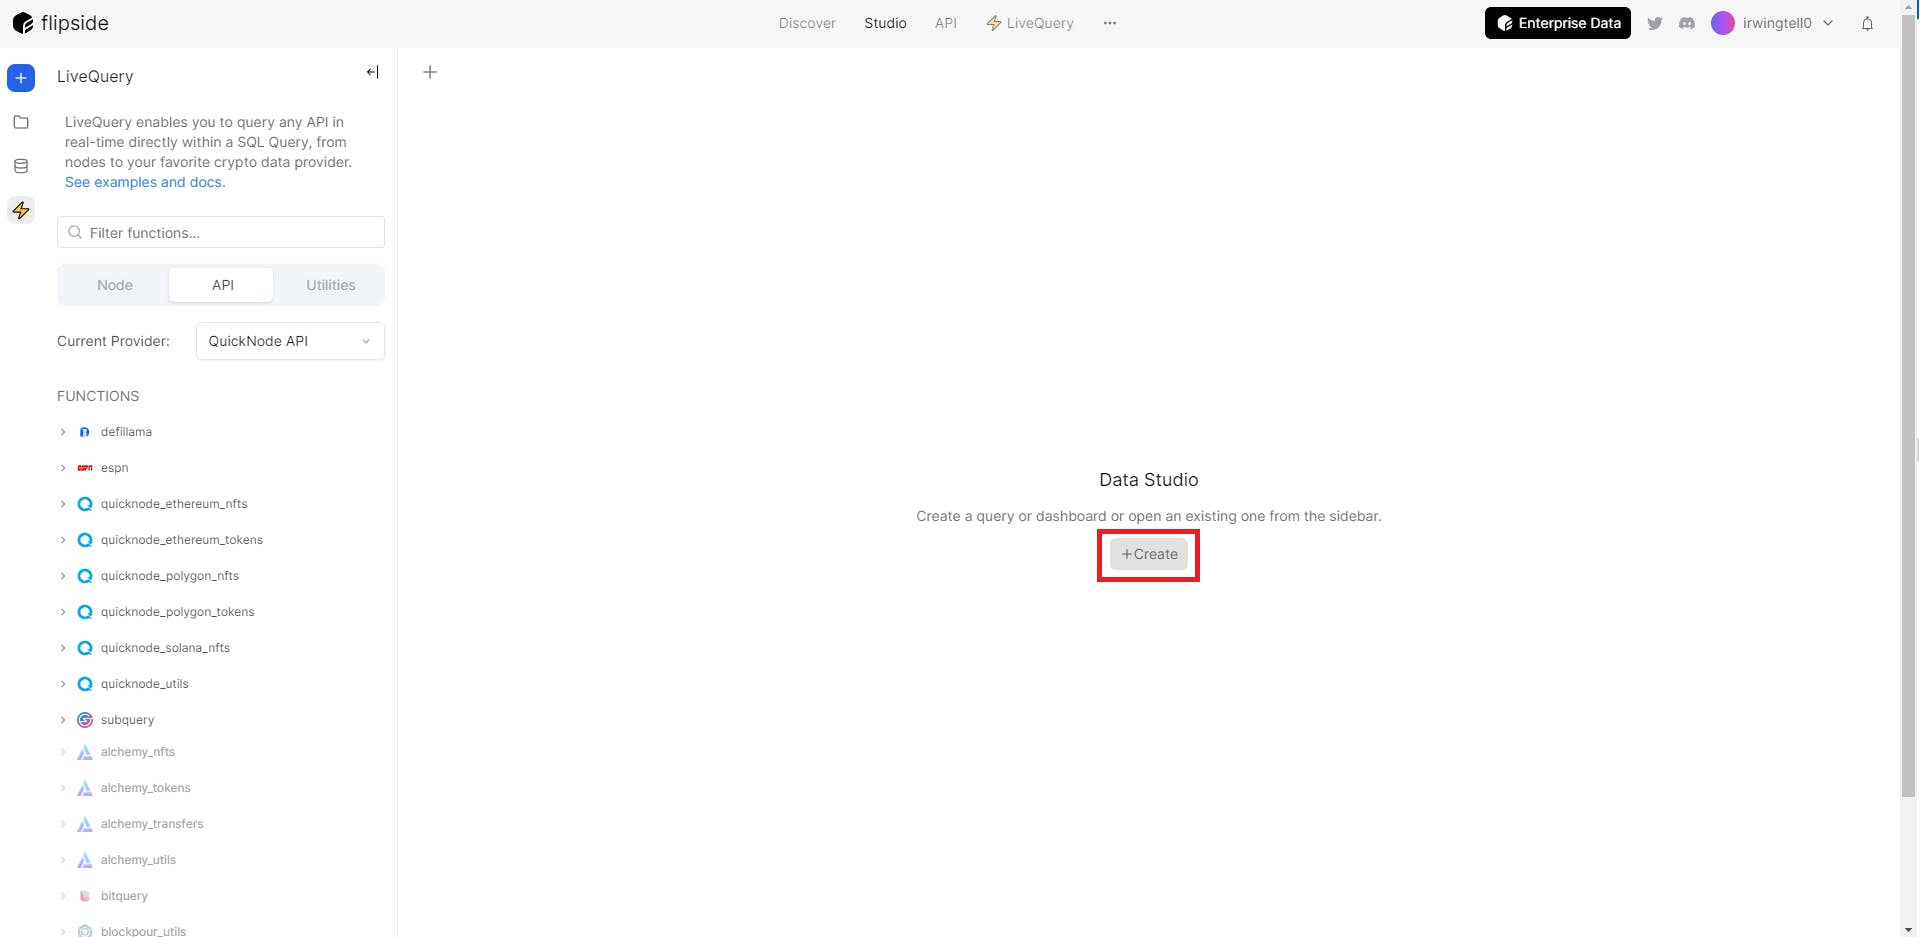The height and width of the screenshot is (937, 1920).
Task: Open the three-dots more menu in top nav
Action: point(1110,23)
